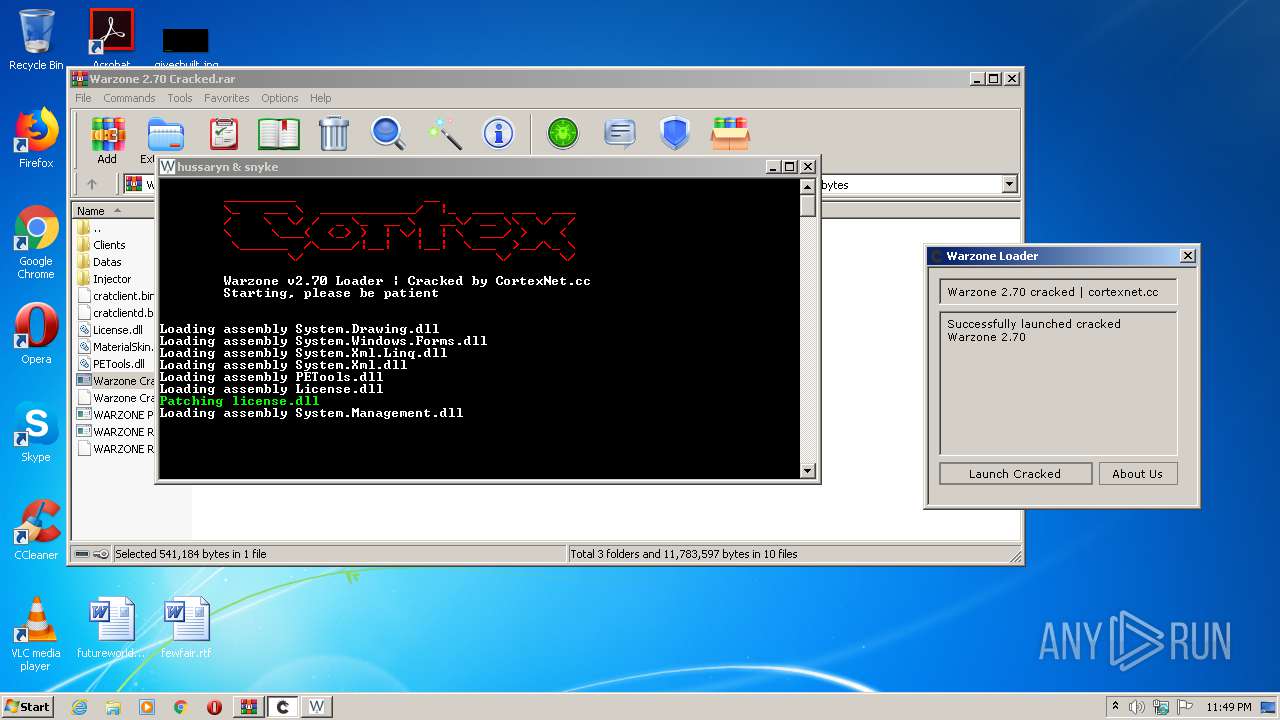1280x720 pixels.
Task: Open the Acrobat desktop shortcut
Action: [x=111, y=40]
